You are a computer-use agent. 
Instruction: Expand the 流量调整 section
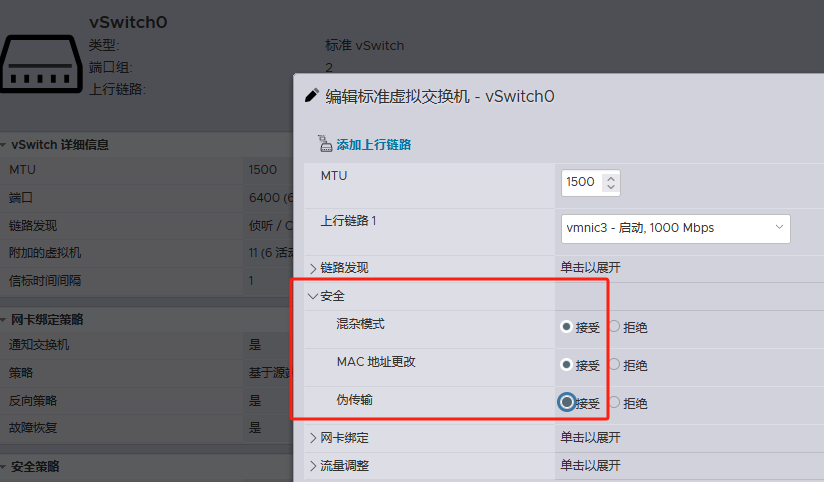point(313,466)
